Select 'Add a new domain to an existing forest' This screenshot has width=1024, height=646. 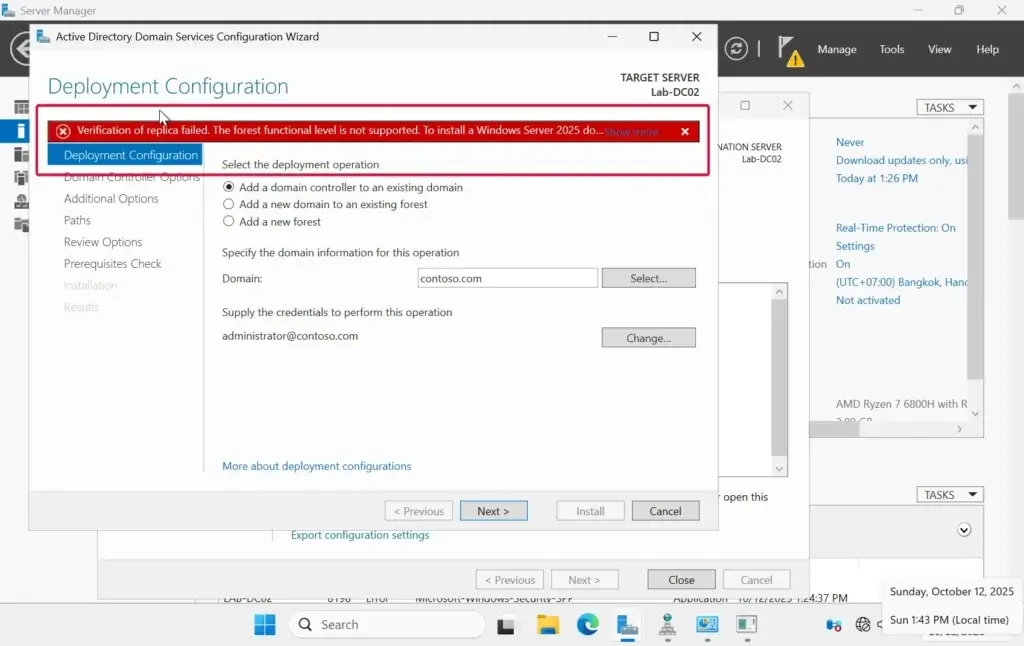click(x=229, y=204)
